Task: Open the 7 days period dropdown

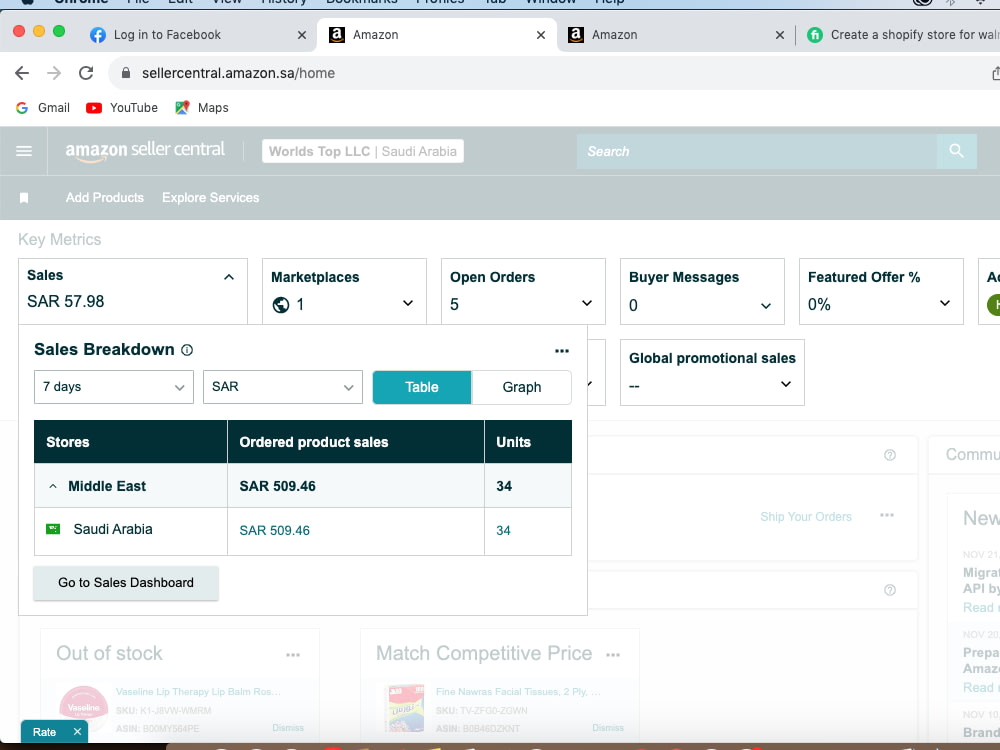Action: tap(114, 387)
